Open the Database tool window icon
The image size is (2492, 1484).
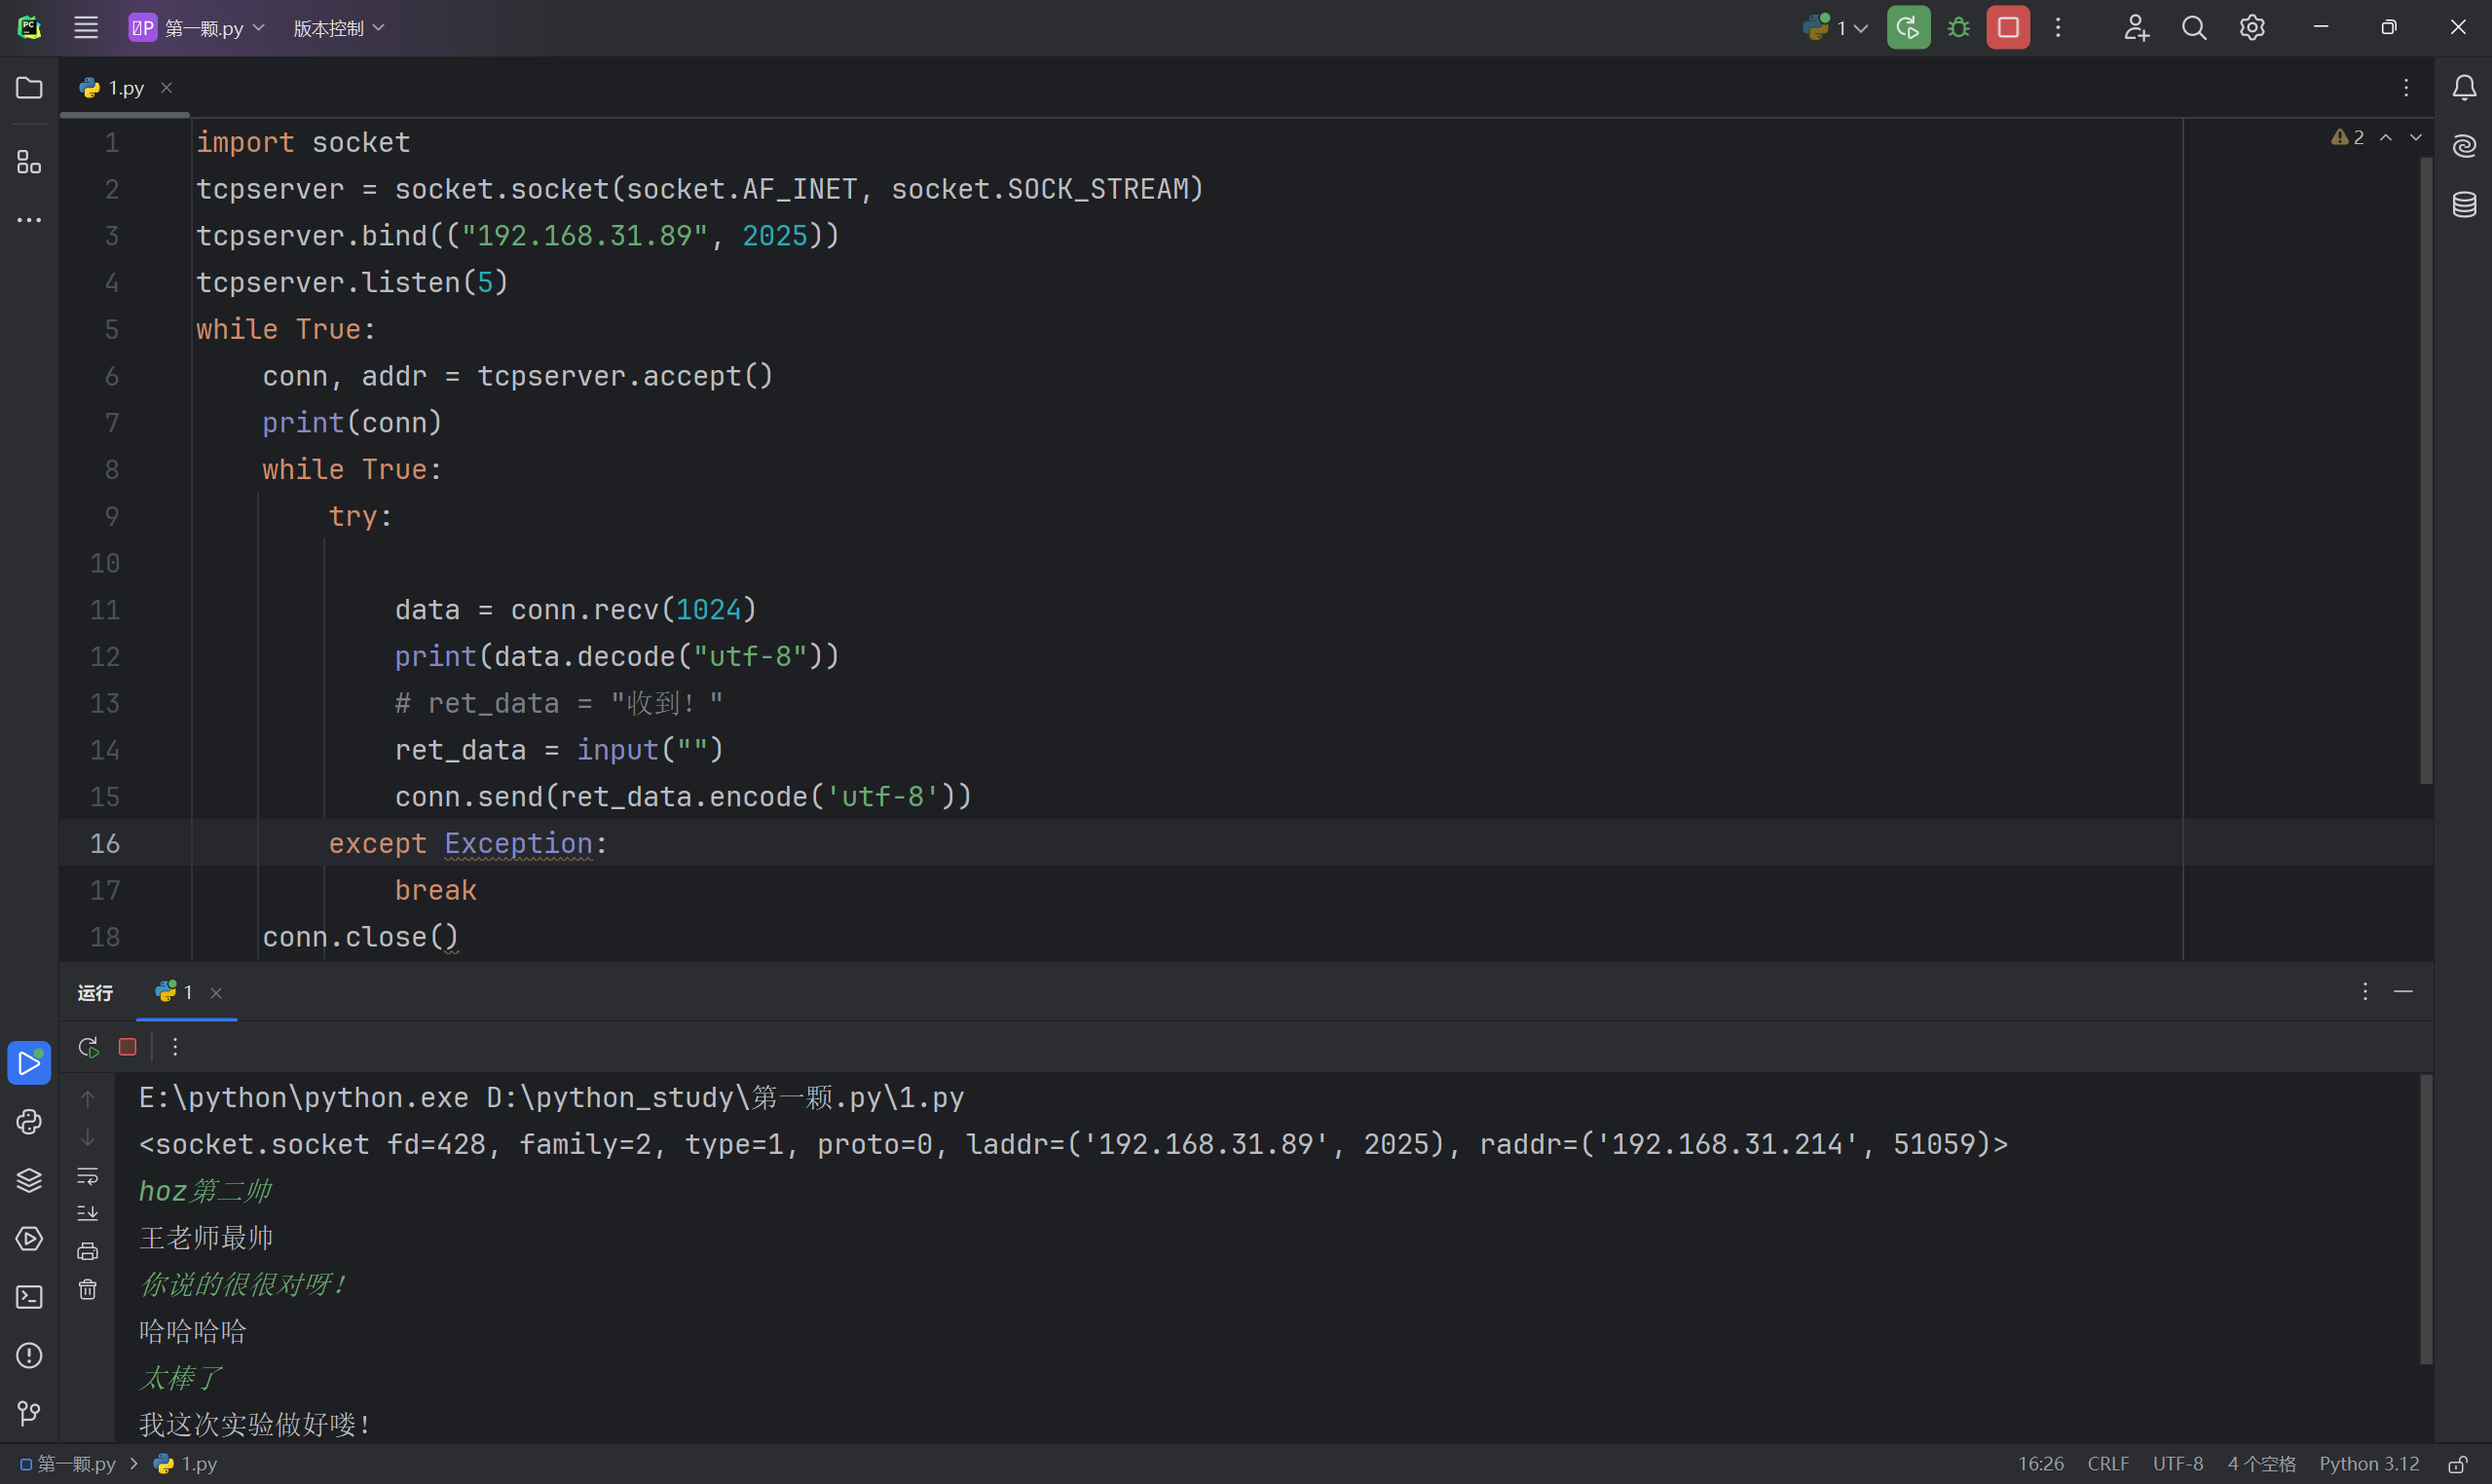pos(2464,205)
